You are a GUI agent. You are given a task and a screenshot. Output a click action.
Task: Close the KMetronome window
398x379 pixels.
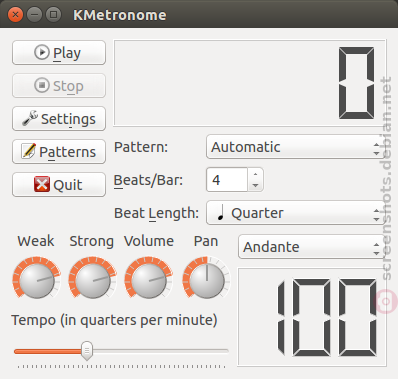(15, 14)
